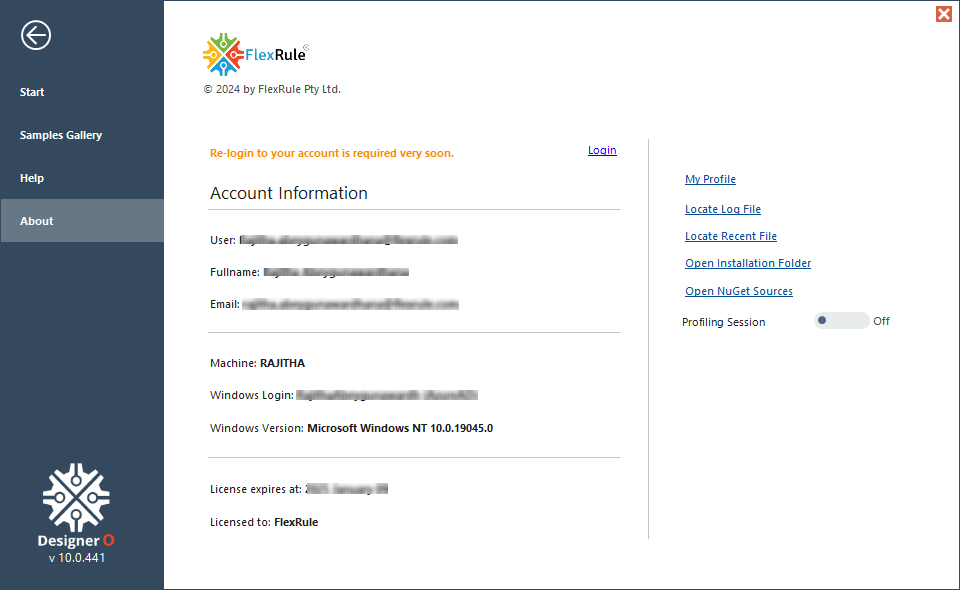Click Open NuGet Sources link

(739, 291)
